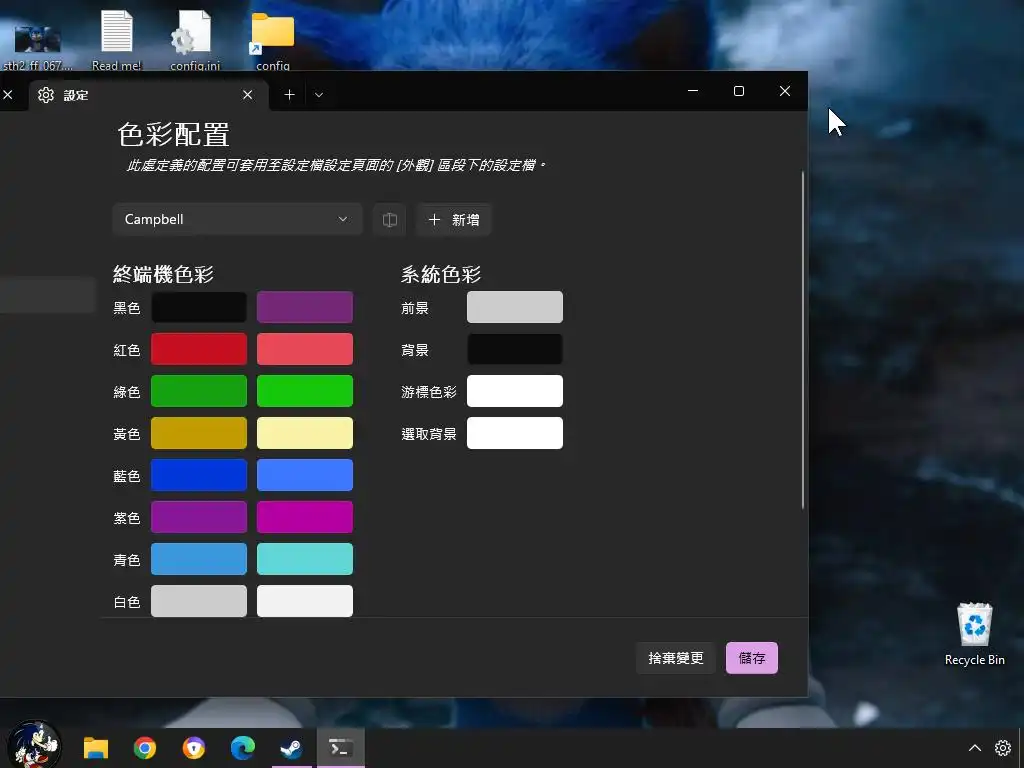Pick the 黑色 black color swatch
The width and height of the screenshot is (1024, 768).
(199, 307)
